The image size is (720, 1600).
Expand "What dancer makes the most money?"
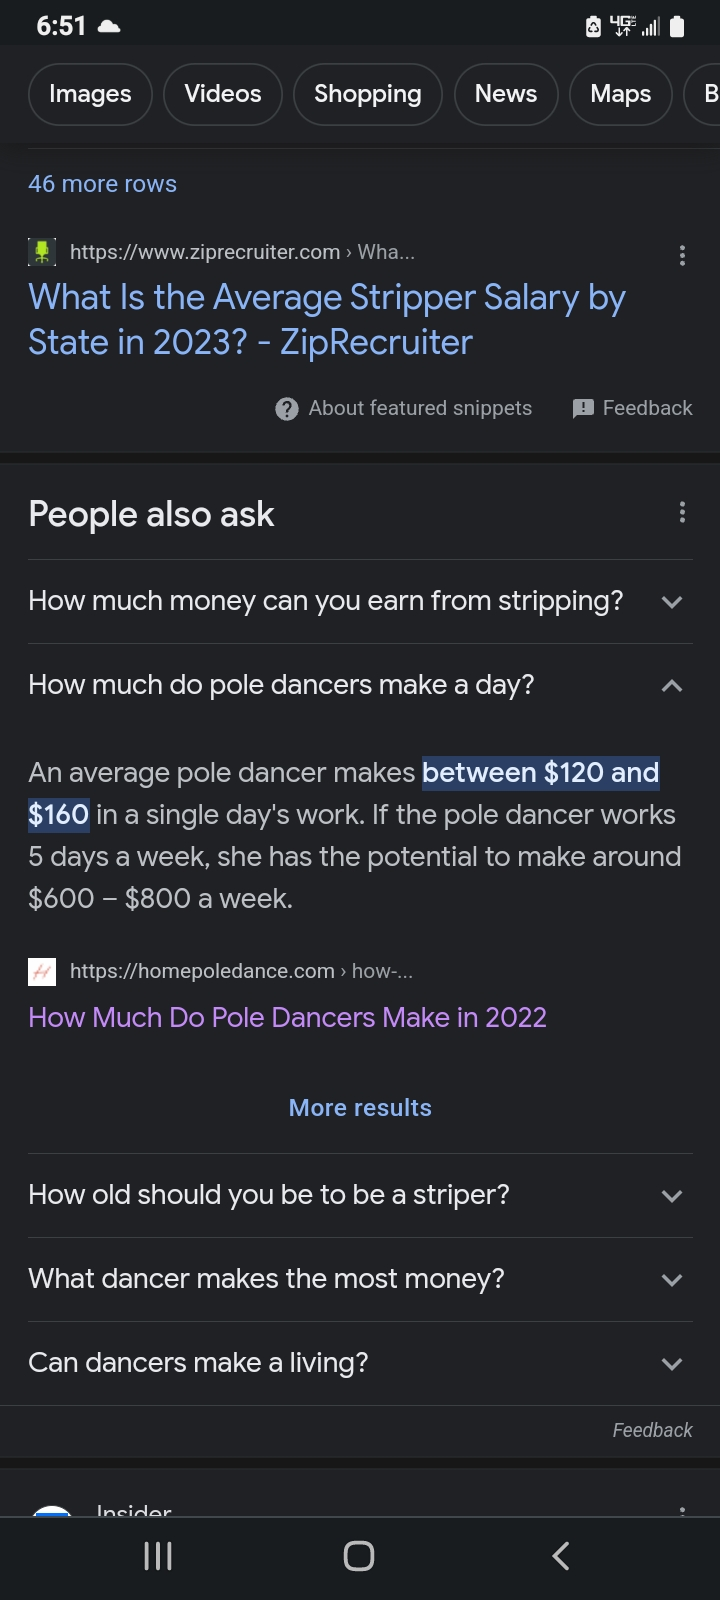(360, 1279)
